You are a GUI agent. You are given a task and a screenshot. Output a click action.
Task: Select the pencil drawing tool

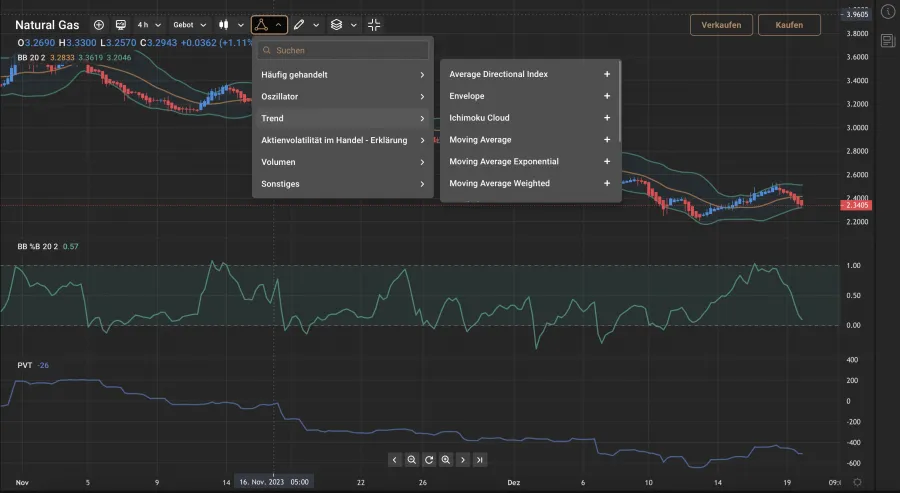pyautogui.click(x=299, y=25)
